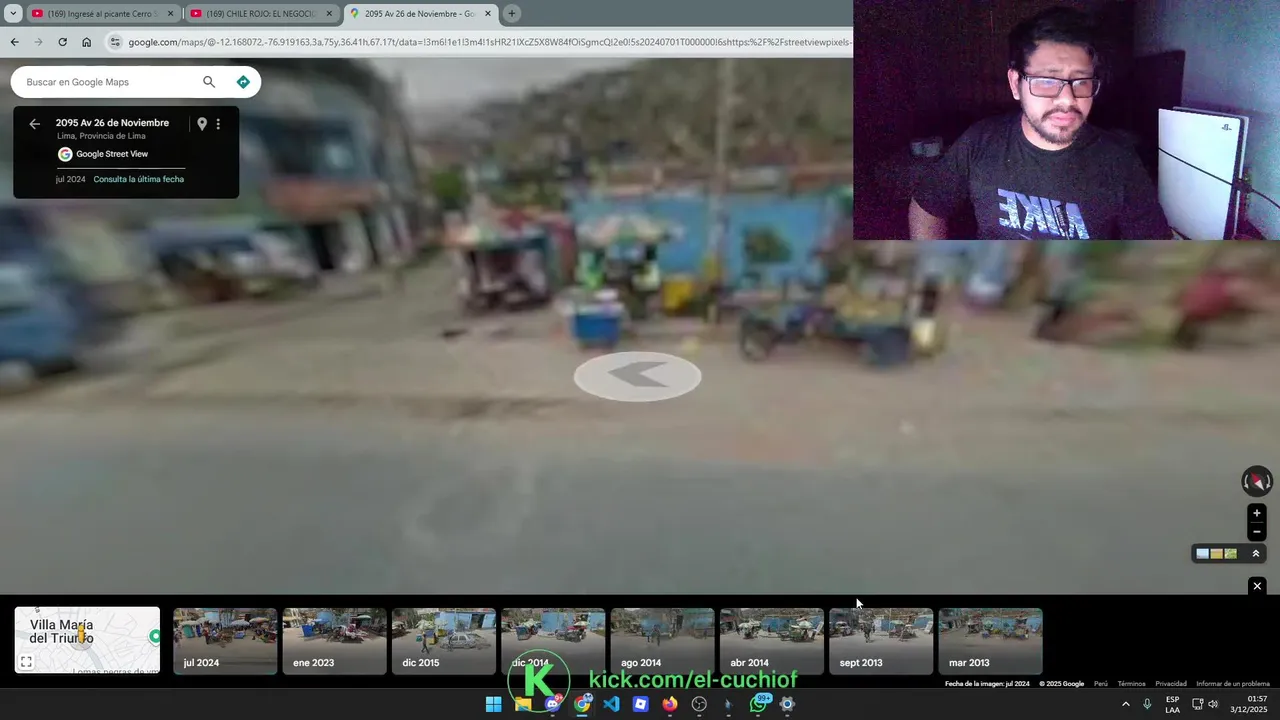
Task: Click the location pin icon in info card
Action: tap(202, 124)
